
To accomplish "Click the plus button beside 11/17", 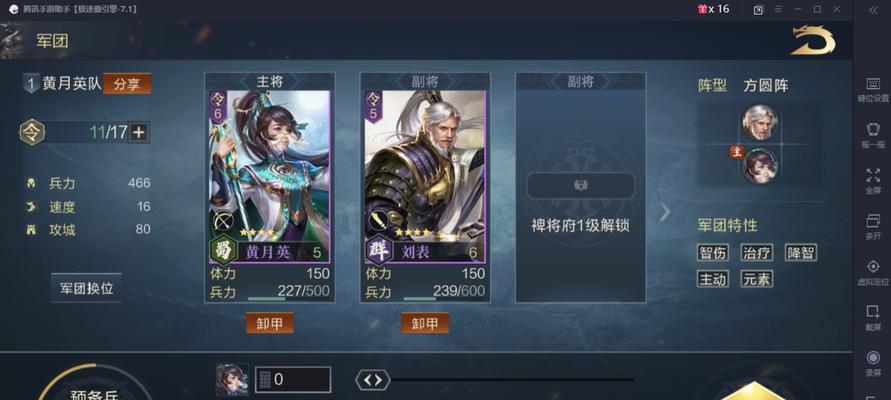I will pos(139,132).
